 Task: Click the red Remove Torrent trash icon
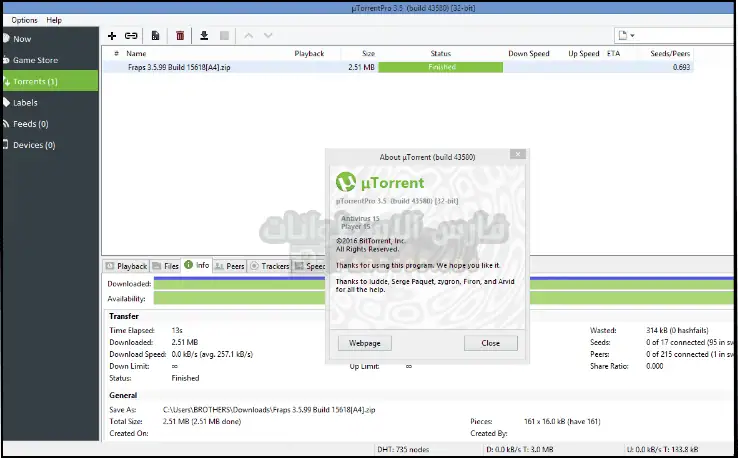(x=180, y=35)
